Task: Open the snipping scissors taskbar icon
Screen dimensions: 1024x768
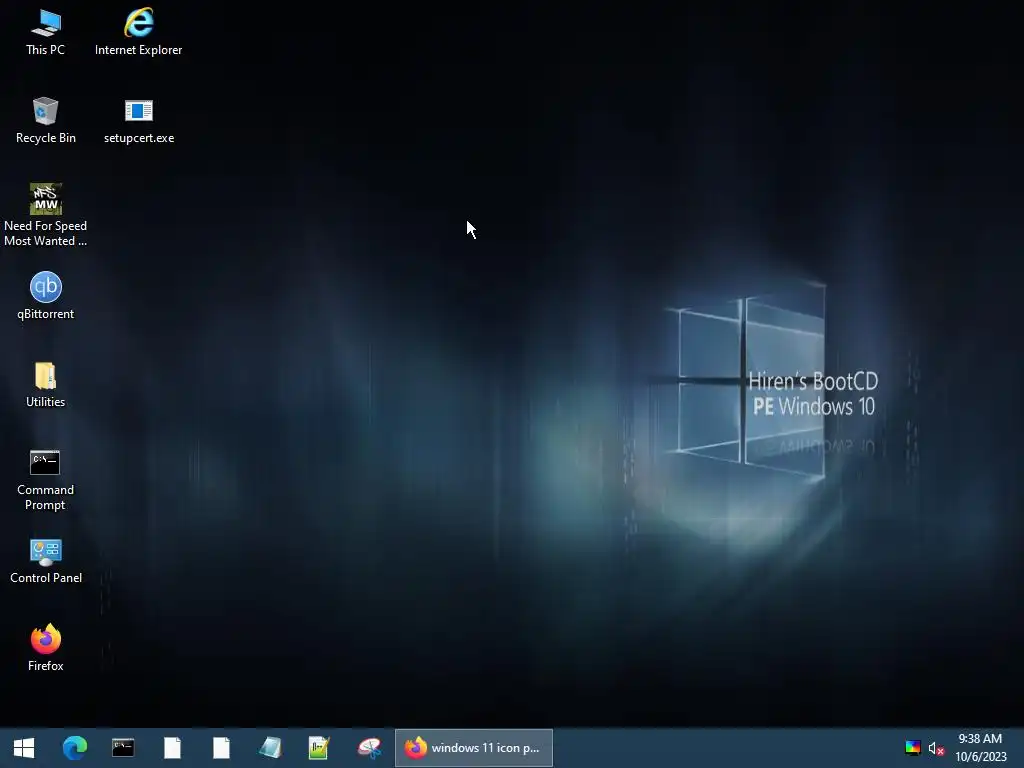Action: coord(369,748)
